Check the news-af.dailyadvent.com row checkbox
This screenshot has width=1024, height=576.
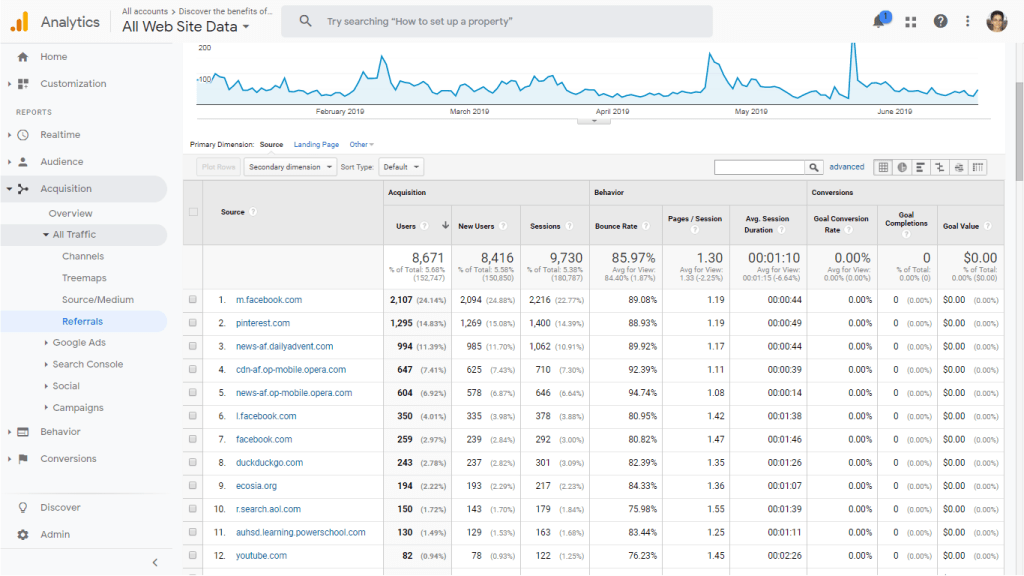193,346
